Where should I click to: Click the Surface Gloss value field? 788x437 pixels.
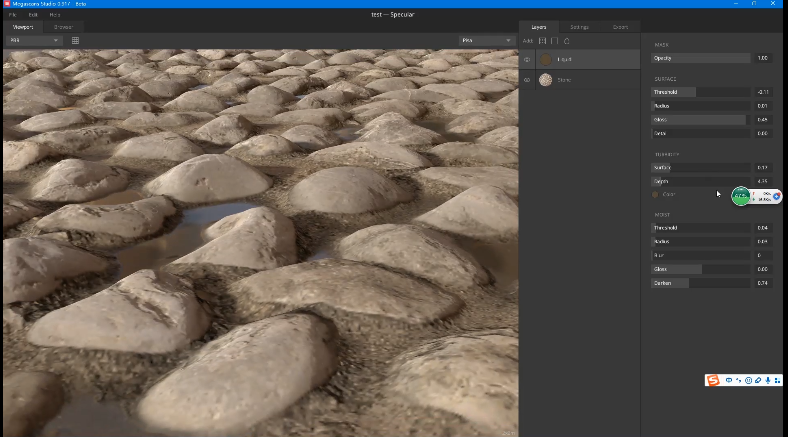[762, 120]
